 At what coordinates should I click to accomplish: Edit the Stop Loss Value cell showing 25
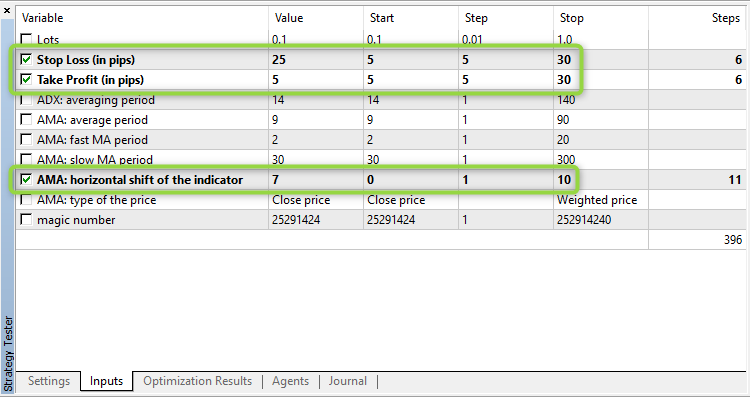pos(316,60)
